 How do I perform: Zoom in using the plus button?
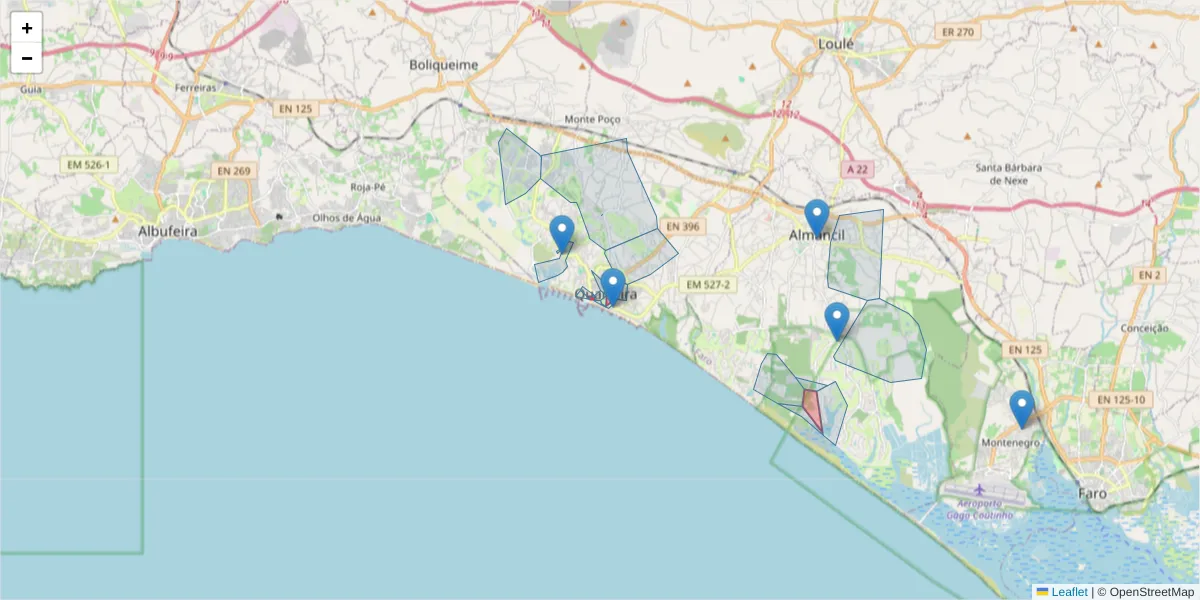point(26,27)
